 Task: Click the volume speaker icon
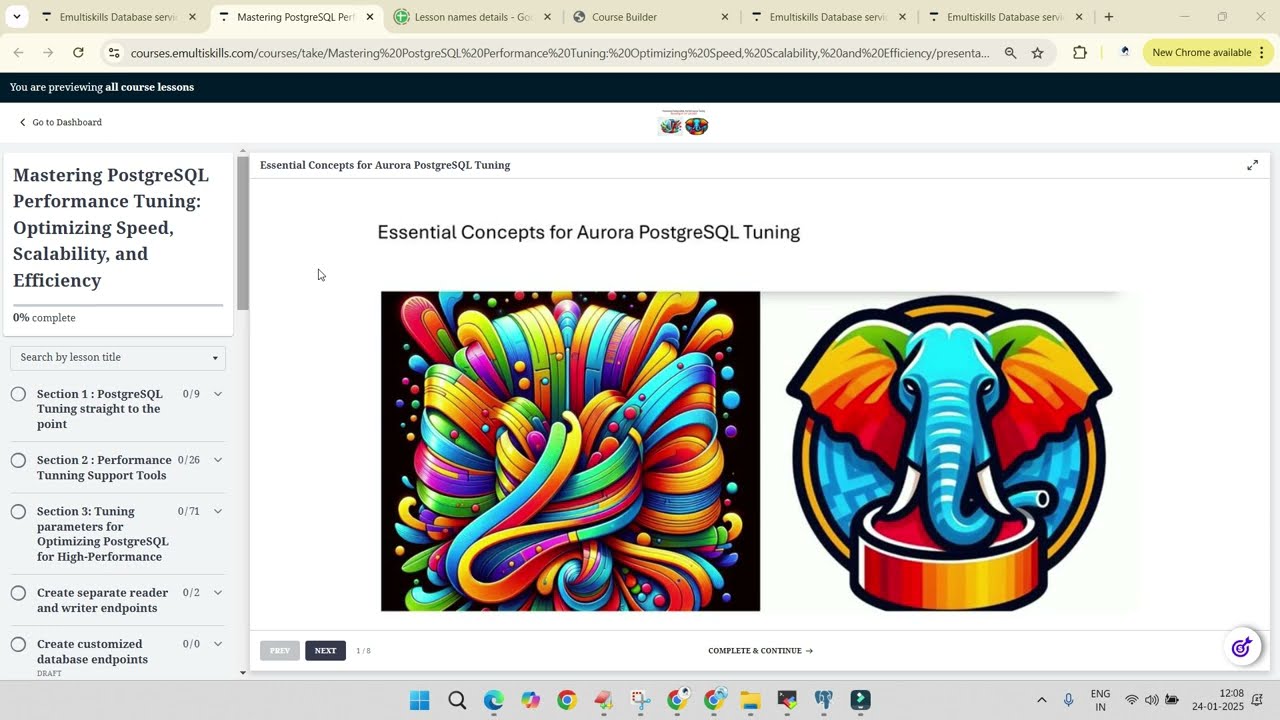[1152, 700]
